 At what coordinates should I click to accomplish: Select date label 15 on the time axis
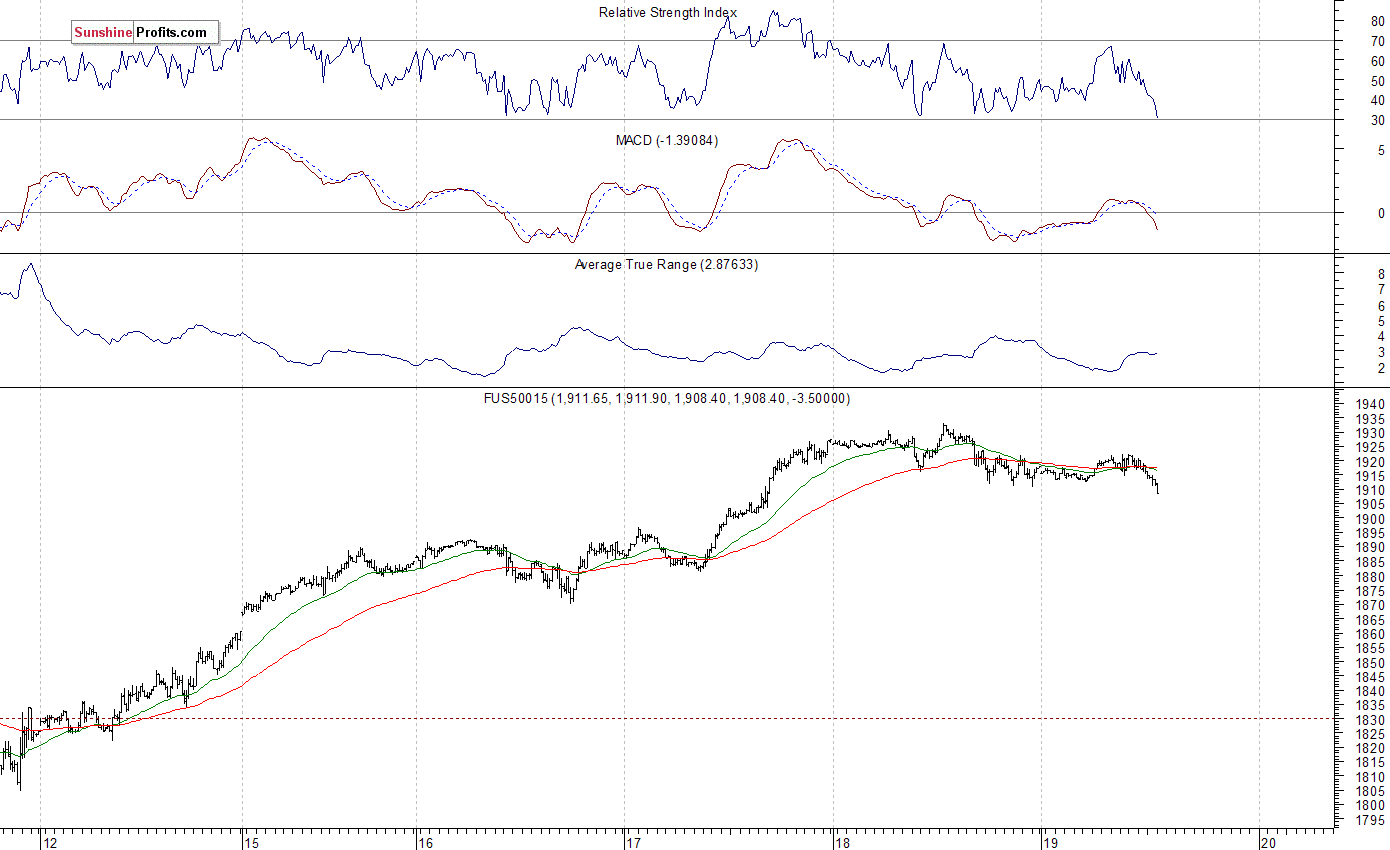[x=254, y=842]
